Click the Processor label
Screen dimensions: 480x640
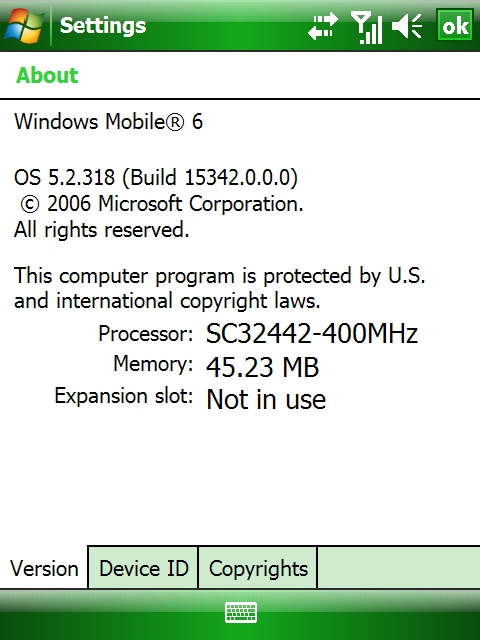pyautogui.click(x=146, y=334)
